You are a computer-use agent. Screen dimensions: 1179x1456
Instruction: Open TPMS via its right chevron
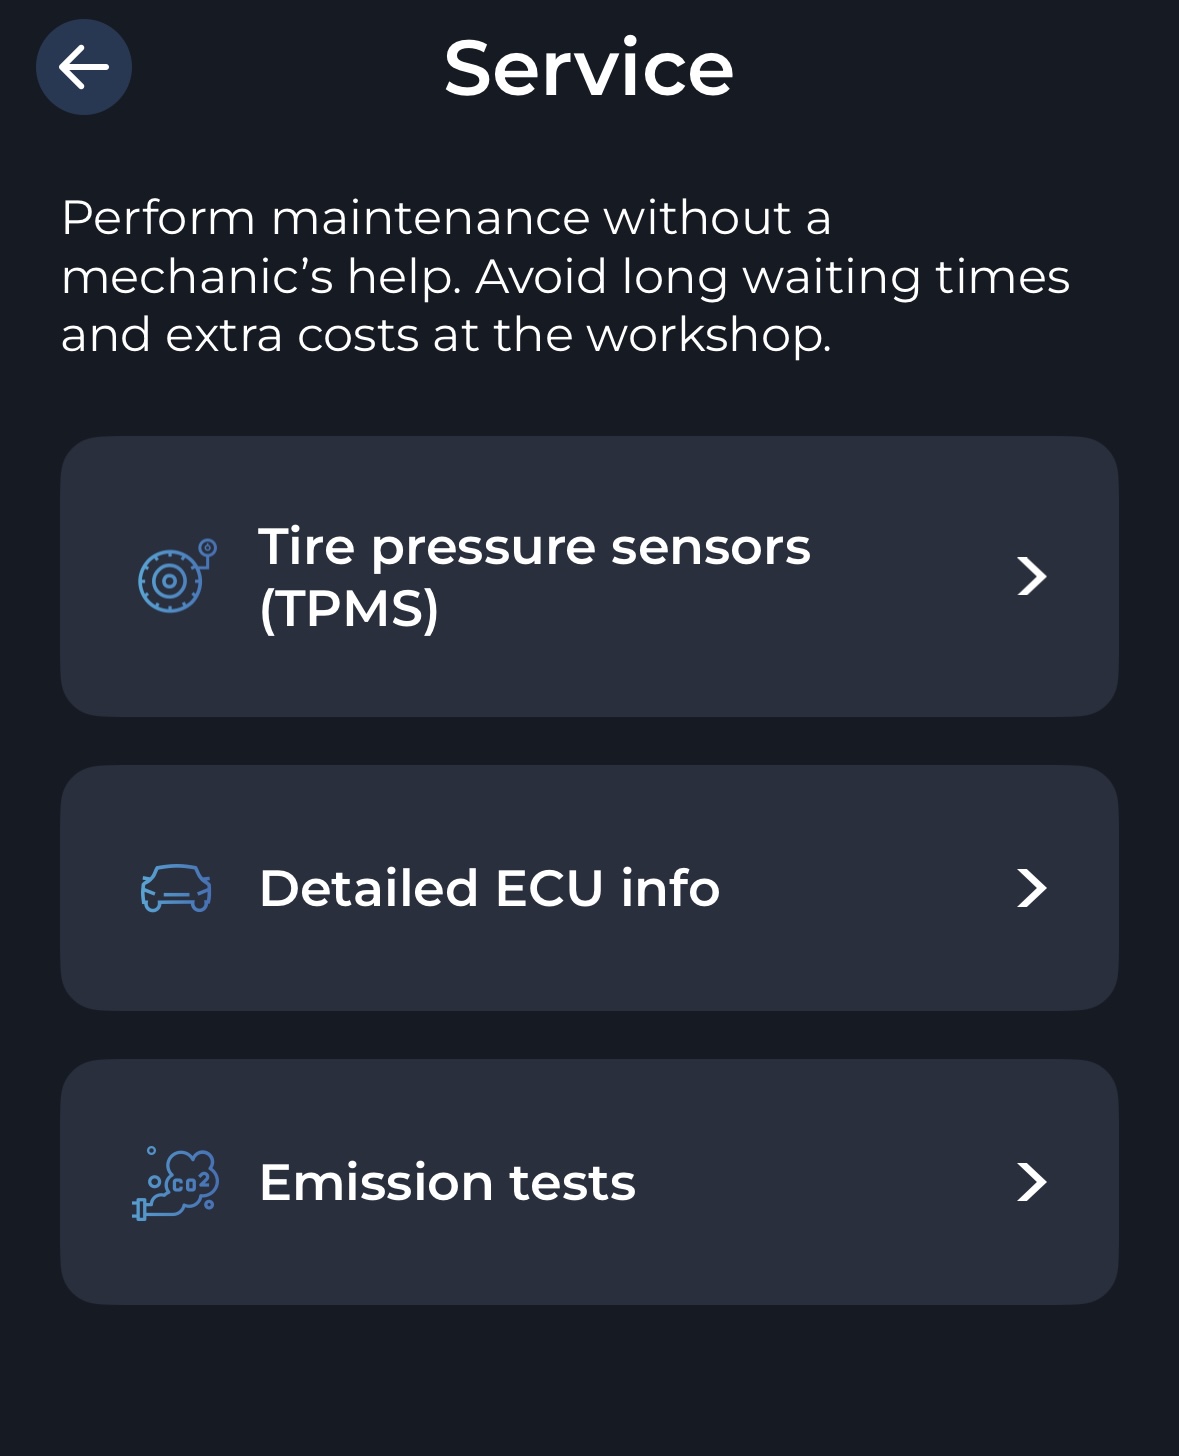click(x=1031, y=576)
